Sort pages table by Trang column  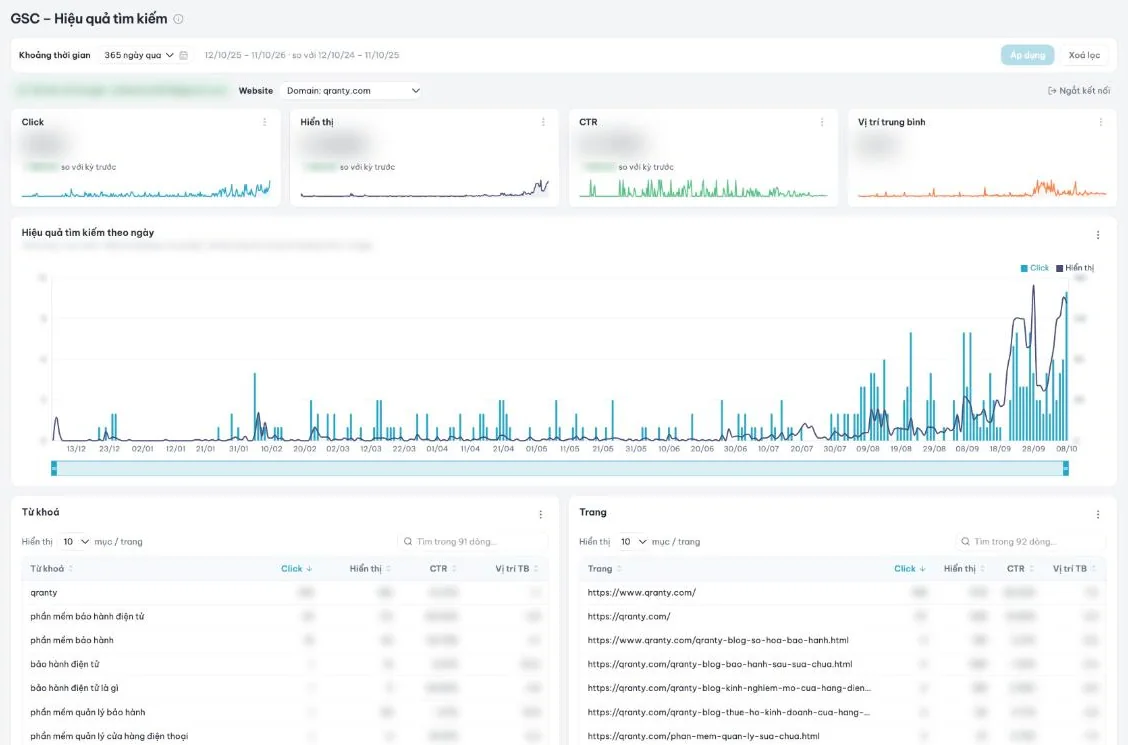click(x=604, y=569)
